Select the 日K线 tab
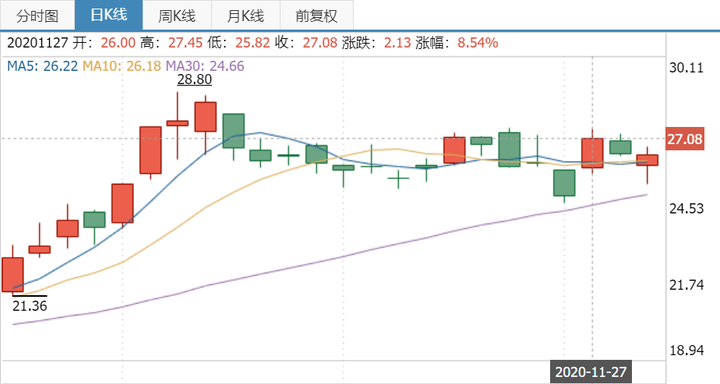This screenshot has height=384, width=720. point(109,15)
